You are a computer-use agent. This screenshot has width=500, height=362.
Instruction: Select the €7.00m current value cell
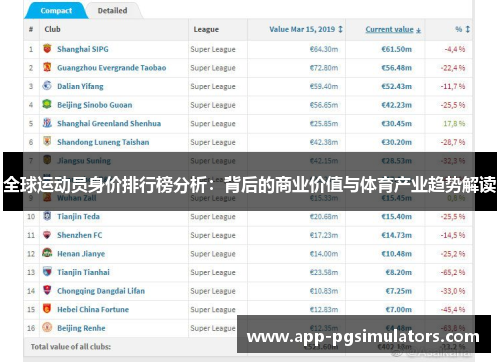(x=398, y=310)
